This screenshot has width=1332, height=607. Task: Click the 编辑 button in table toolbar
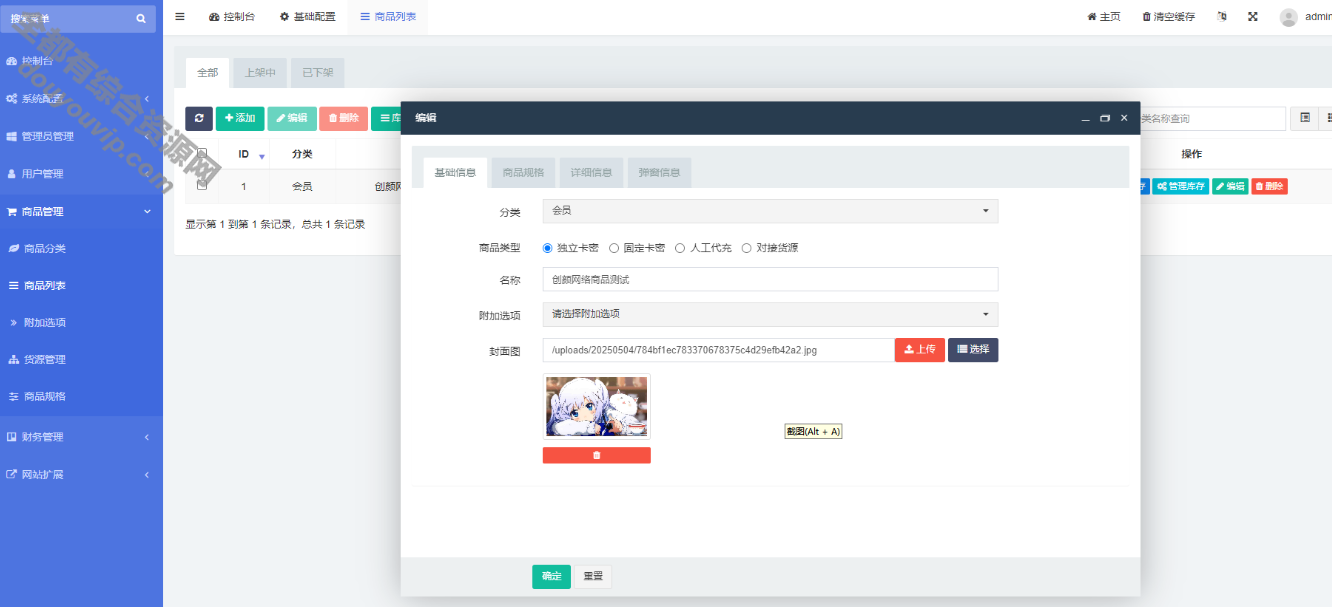point(292,118)
